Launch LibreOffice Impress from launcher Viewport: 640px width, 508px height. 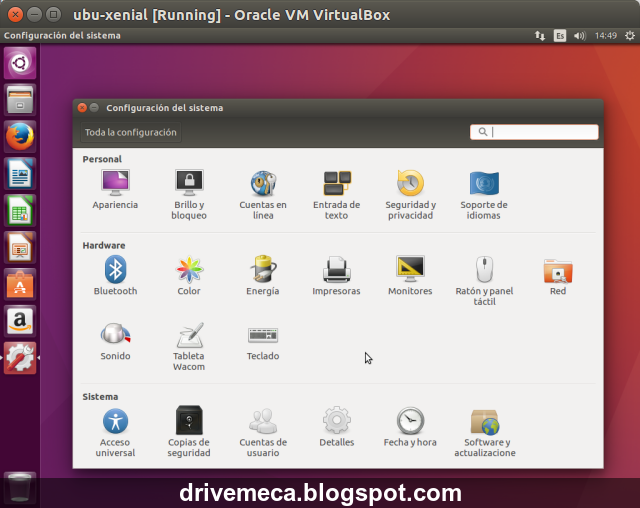(x=20, y=247)
